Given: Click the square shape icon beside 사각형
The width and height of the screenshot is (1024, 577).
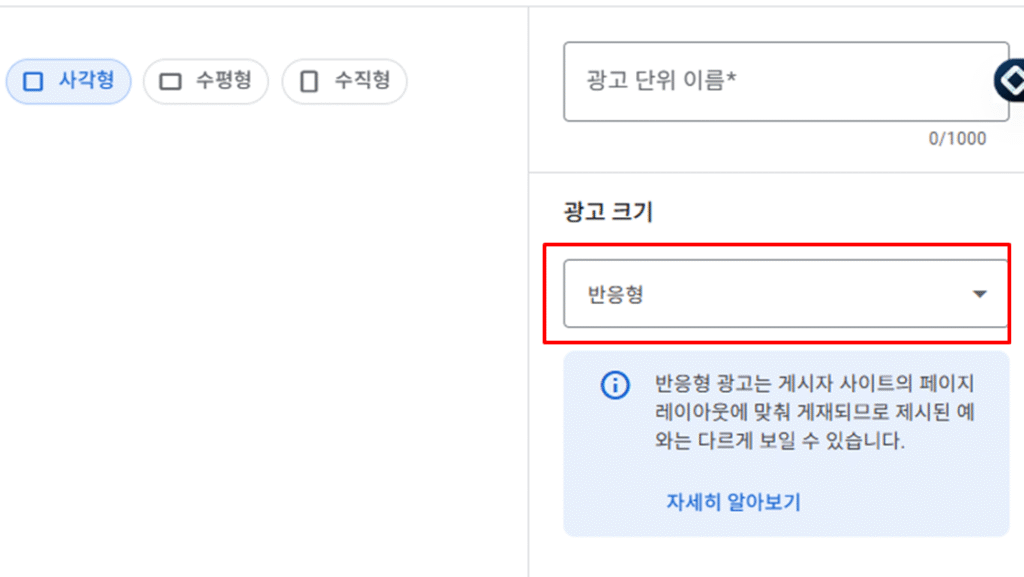Looking at the screenshot, I should 33,82.
